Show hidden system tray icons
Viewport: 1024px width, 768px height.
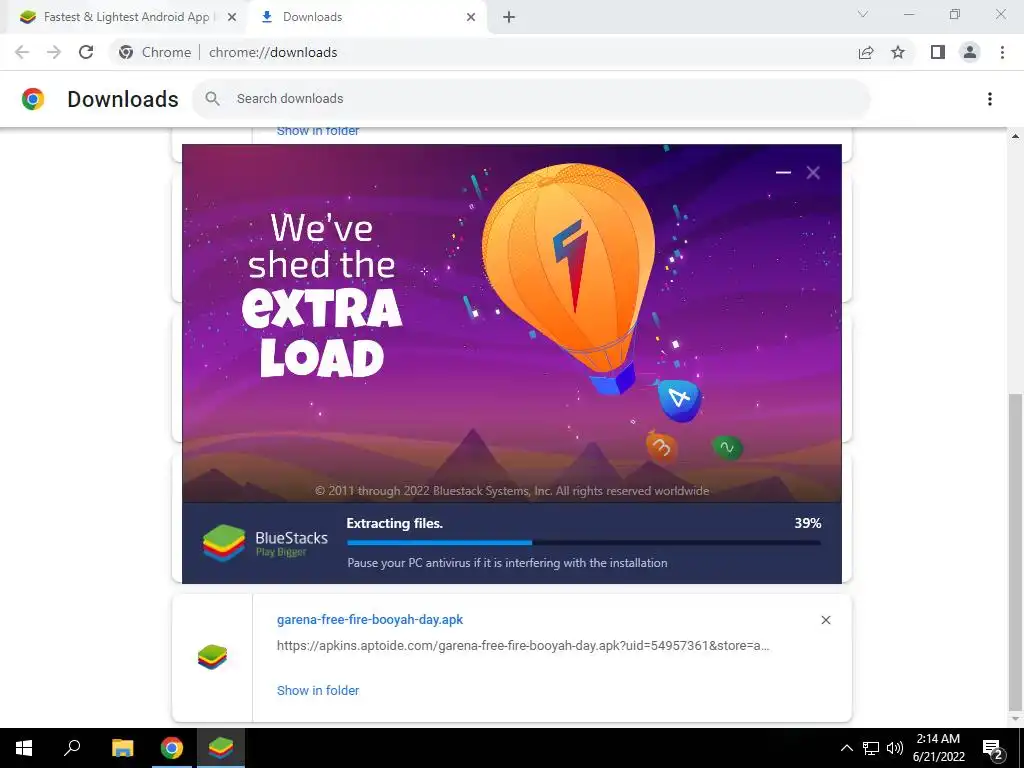846,748
